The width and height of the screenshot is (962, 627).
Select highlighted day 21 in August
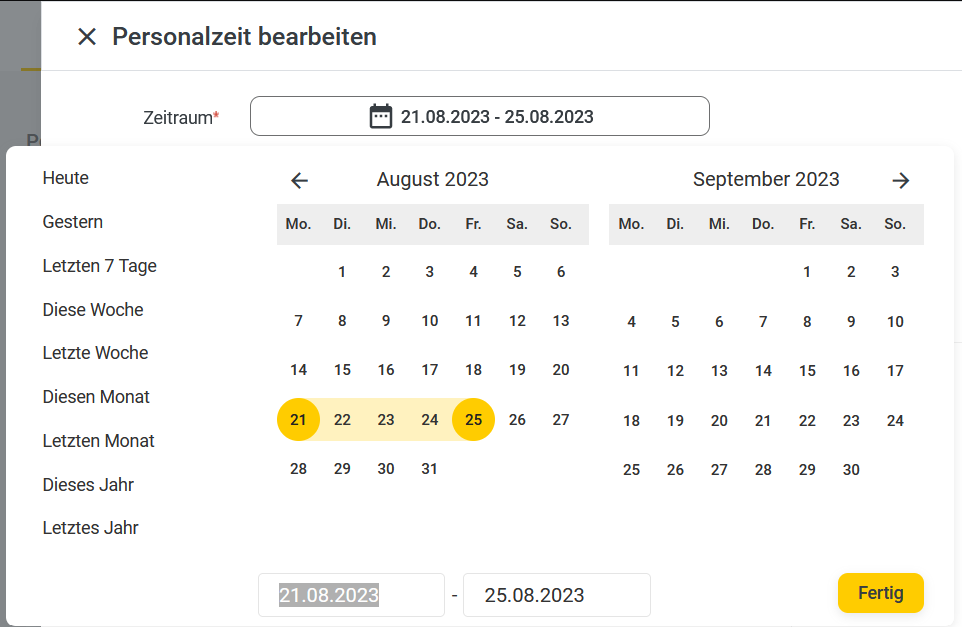point(298,420)
